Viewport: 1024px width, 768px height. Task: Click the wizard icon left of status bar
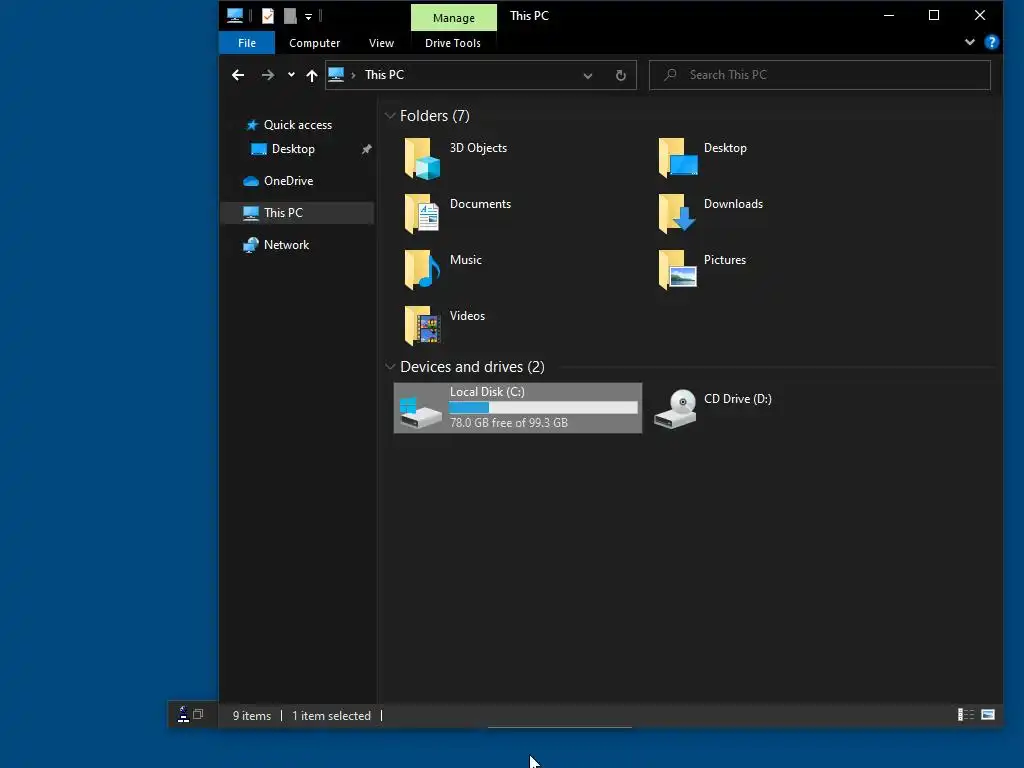tap(184, 715)
